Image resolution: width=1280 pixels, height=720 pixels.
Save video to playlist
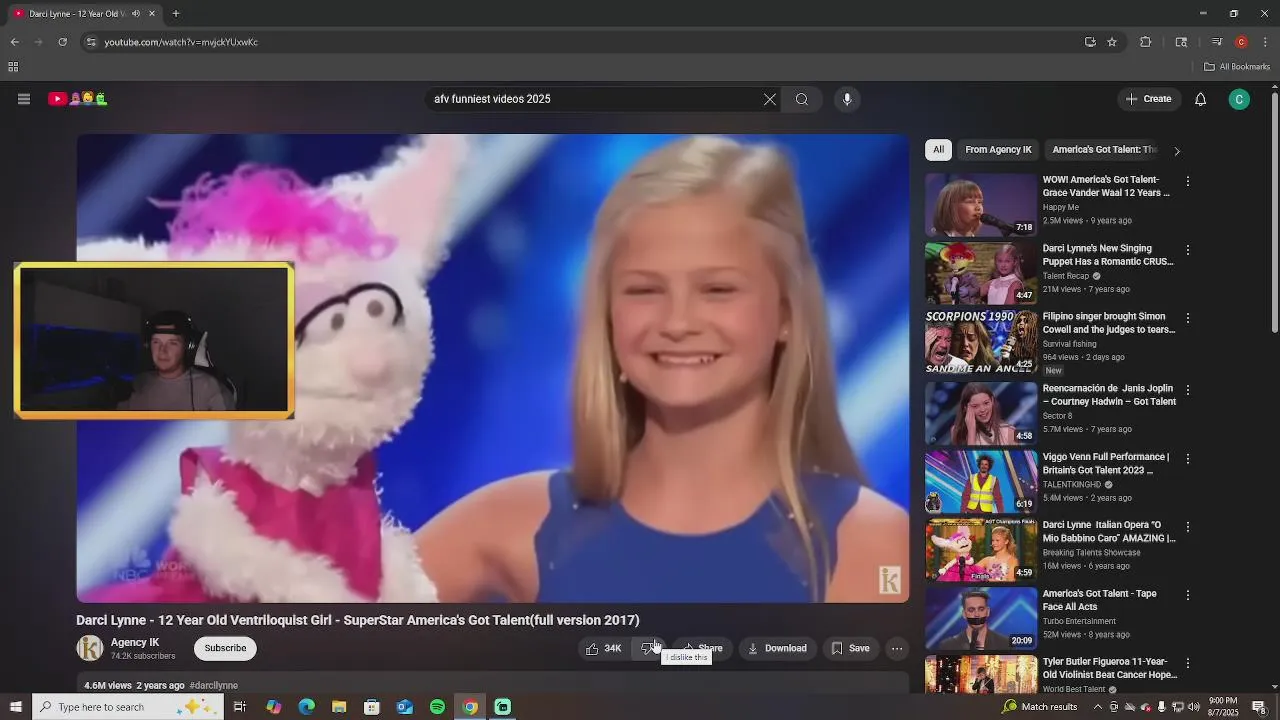pyautogui.click(x=851, y=648)
